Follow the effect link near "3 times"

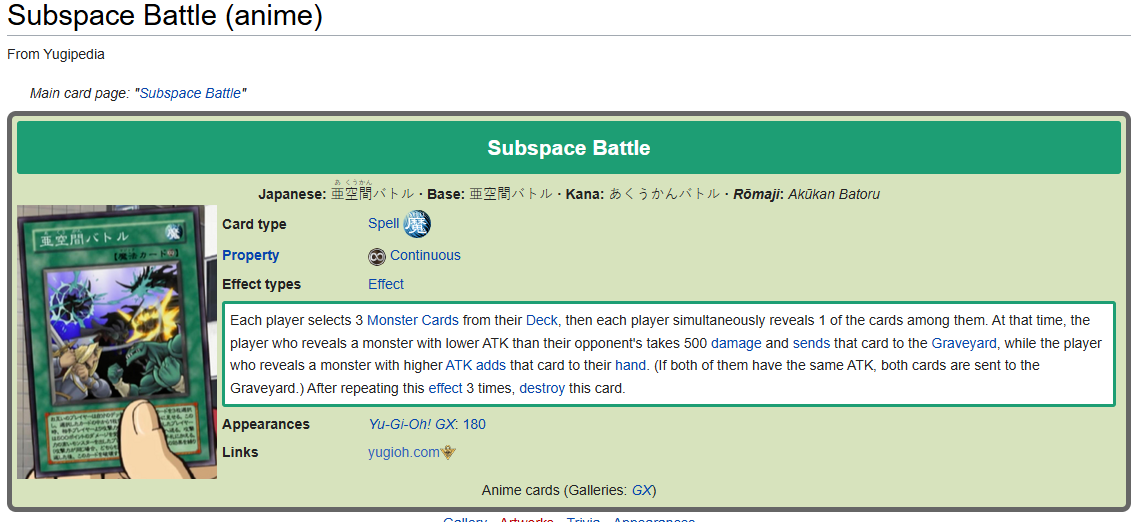[x=446, y=389]
